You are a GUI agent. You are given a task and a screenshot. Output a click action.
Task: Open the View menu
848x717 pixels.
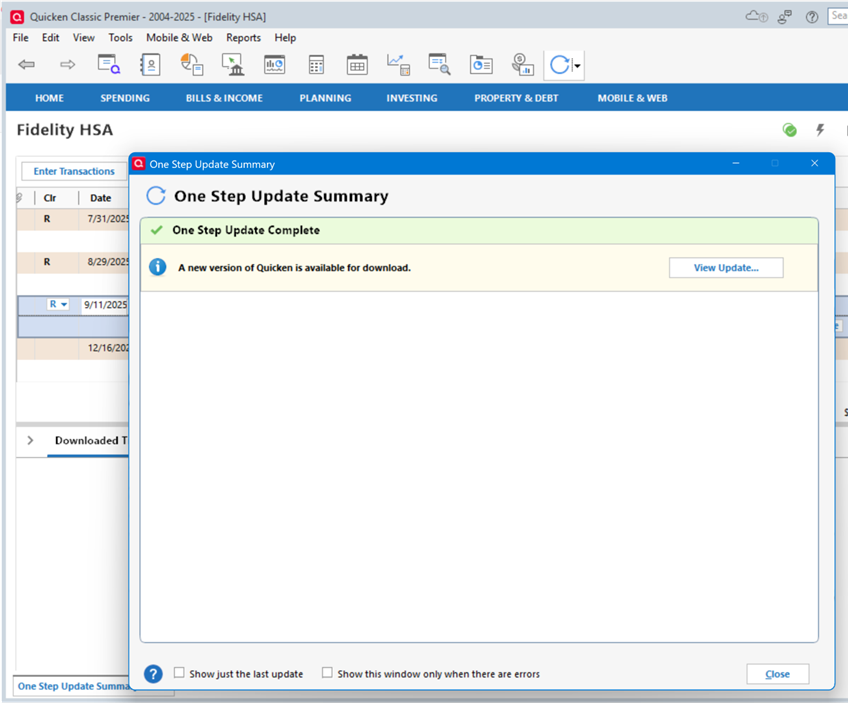coord(84,38)
